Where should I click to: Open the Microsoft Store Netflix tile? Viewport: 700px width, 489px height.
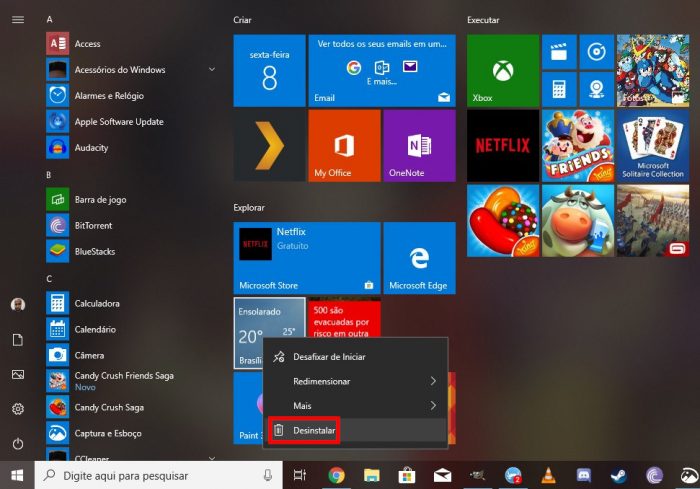point(307,258)
